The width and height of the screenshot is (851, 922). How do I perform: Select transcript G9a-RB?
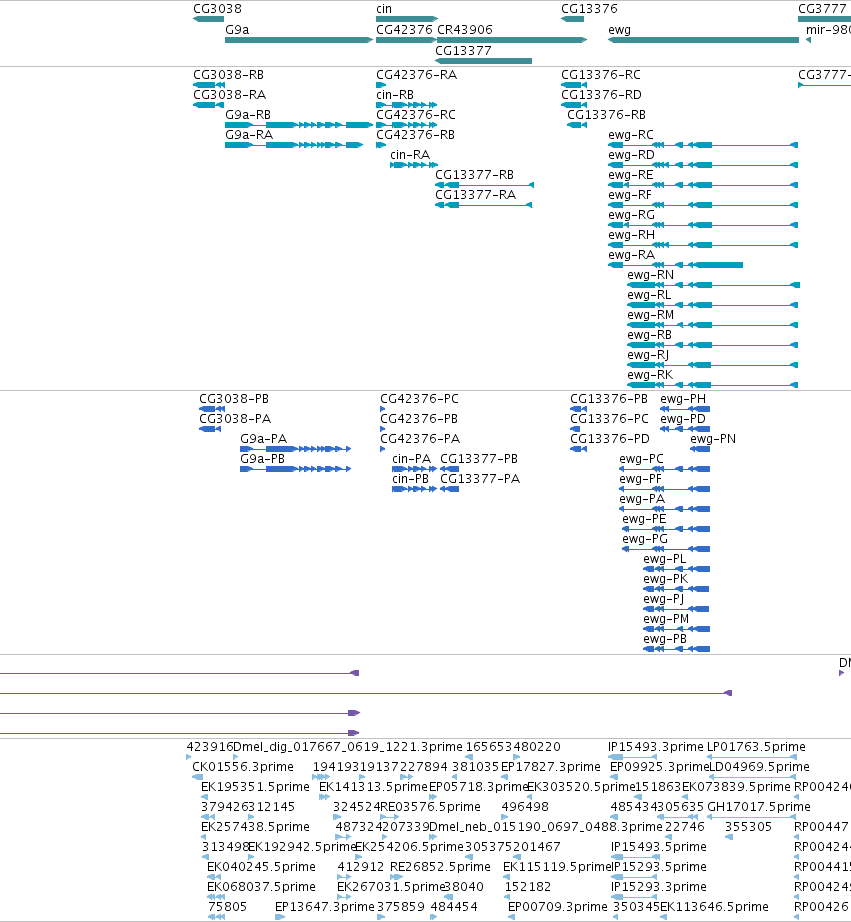click(299, 125)
